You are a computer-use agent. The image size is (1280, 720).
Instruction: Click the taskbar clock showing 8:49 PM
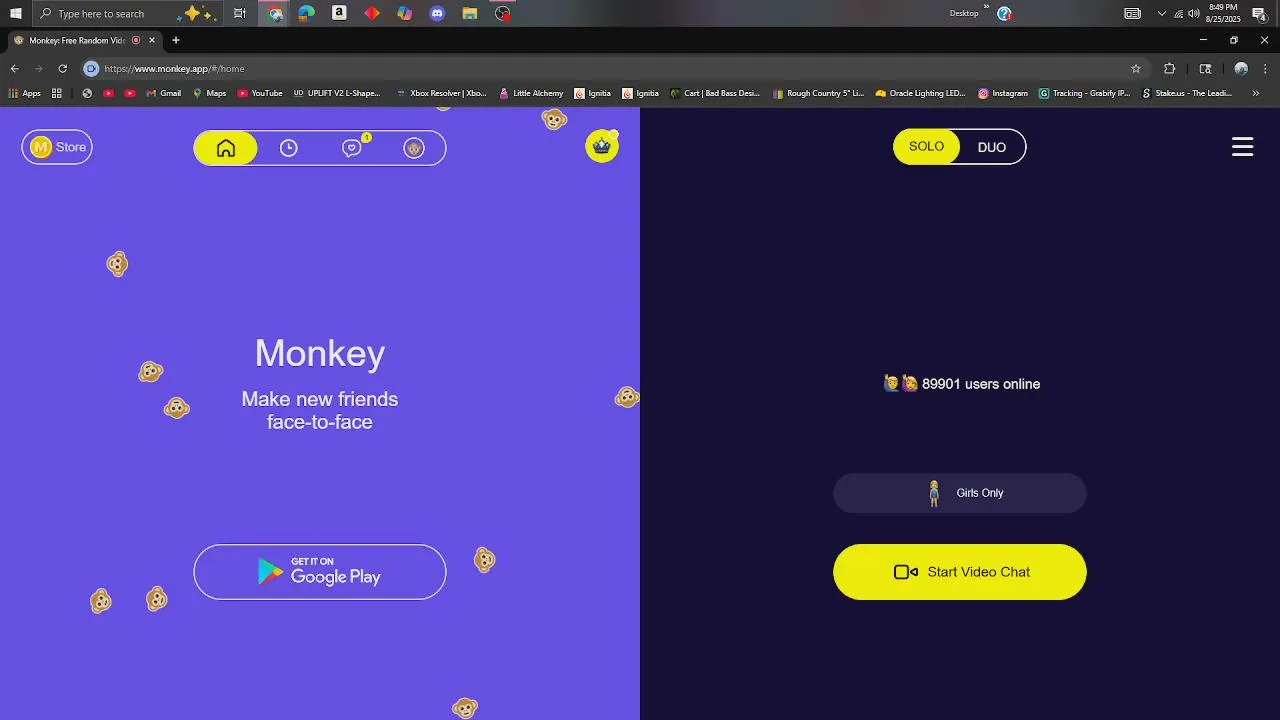pos(1223,13)
